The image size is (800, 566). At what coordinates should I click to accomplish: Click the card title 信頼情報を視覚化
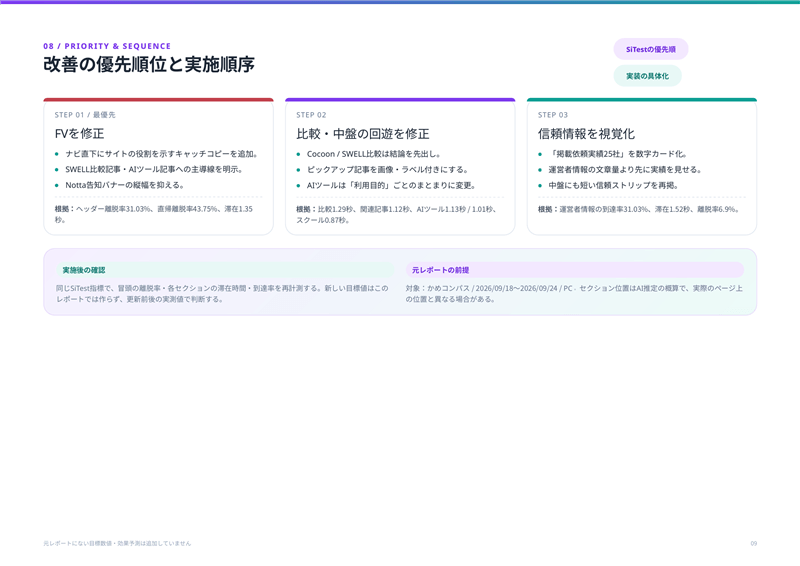pyautogui.click(x=586, y=134)
